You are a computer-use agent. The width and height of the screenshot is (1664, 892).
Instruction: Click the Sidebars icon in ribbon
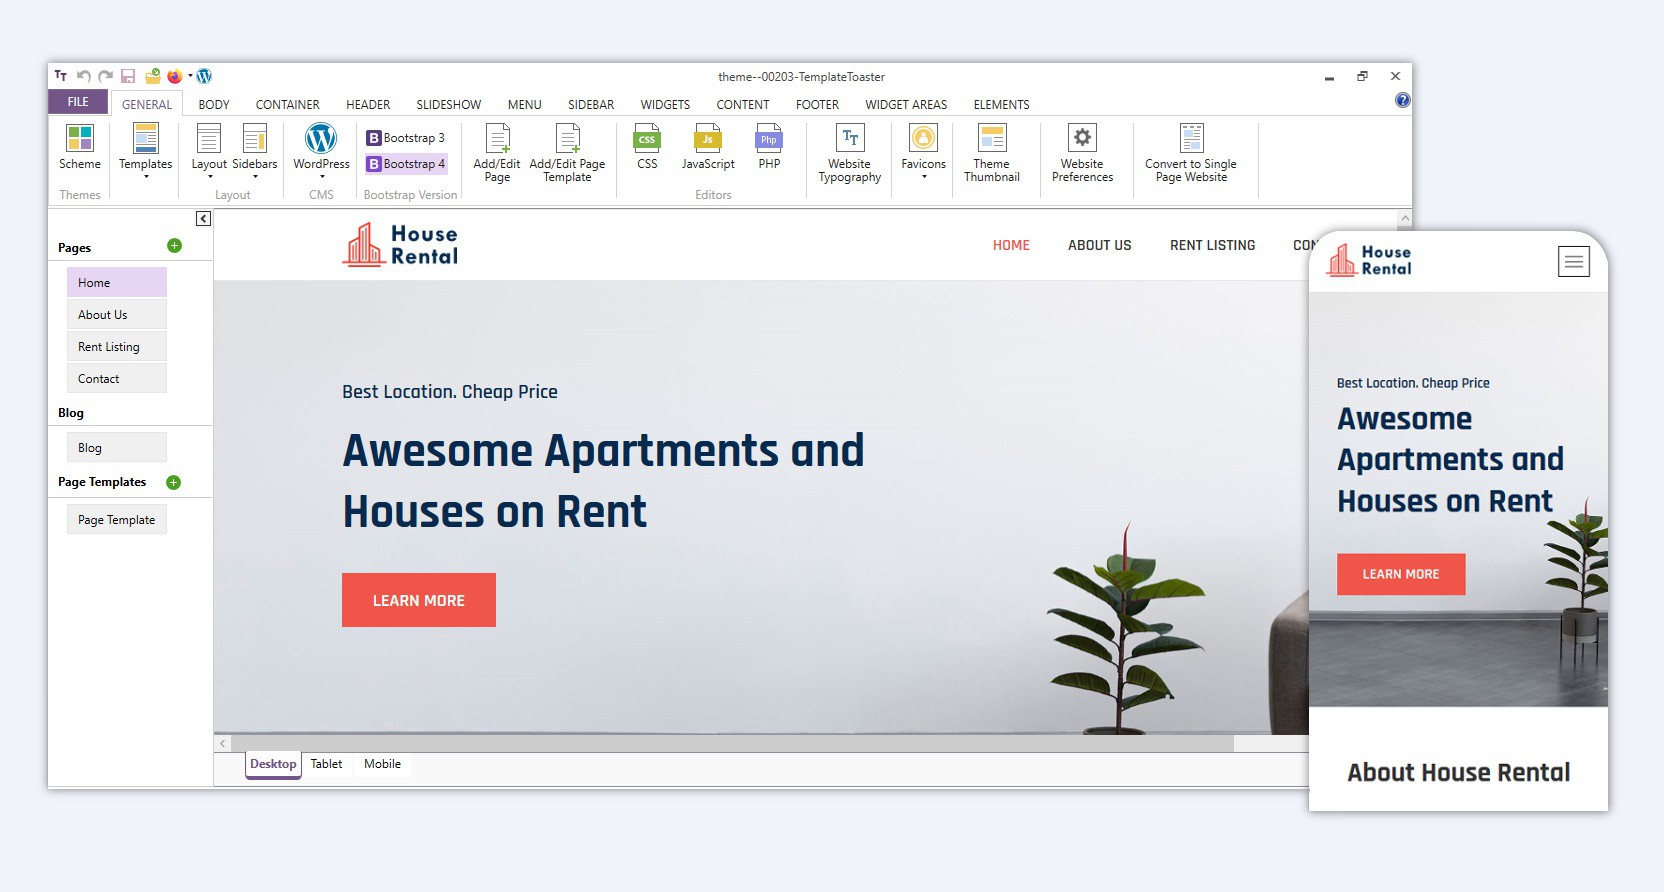click(x=255, y=138)
